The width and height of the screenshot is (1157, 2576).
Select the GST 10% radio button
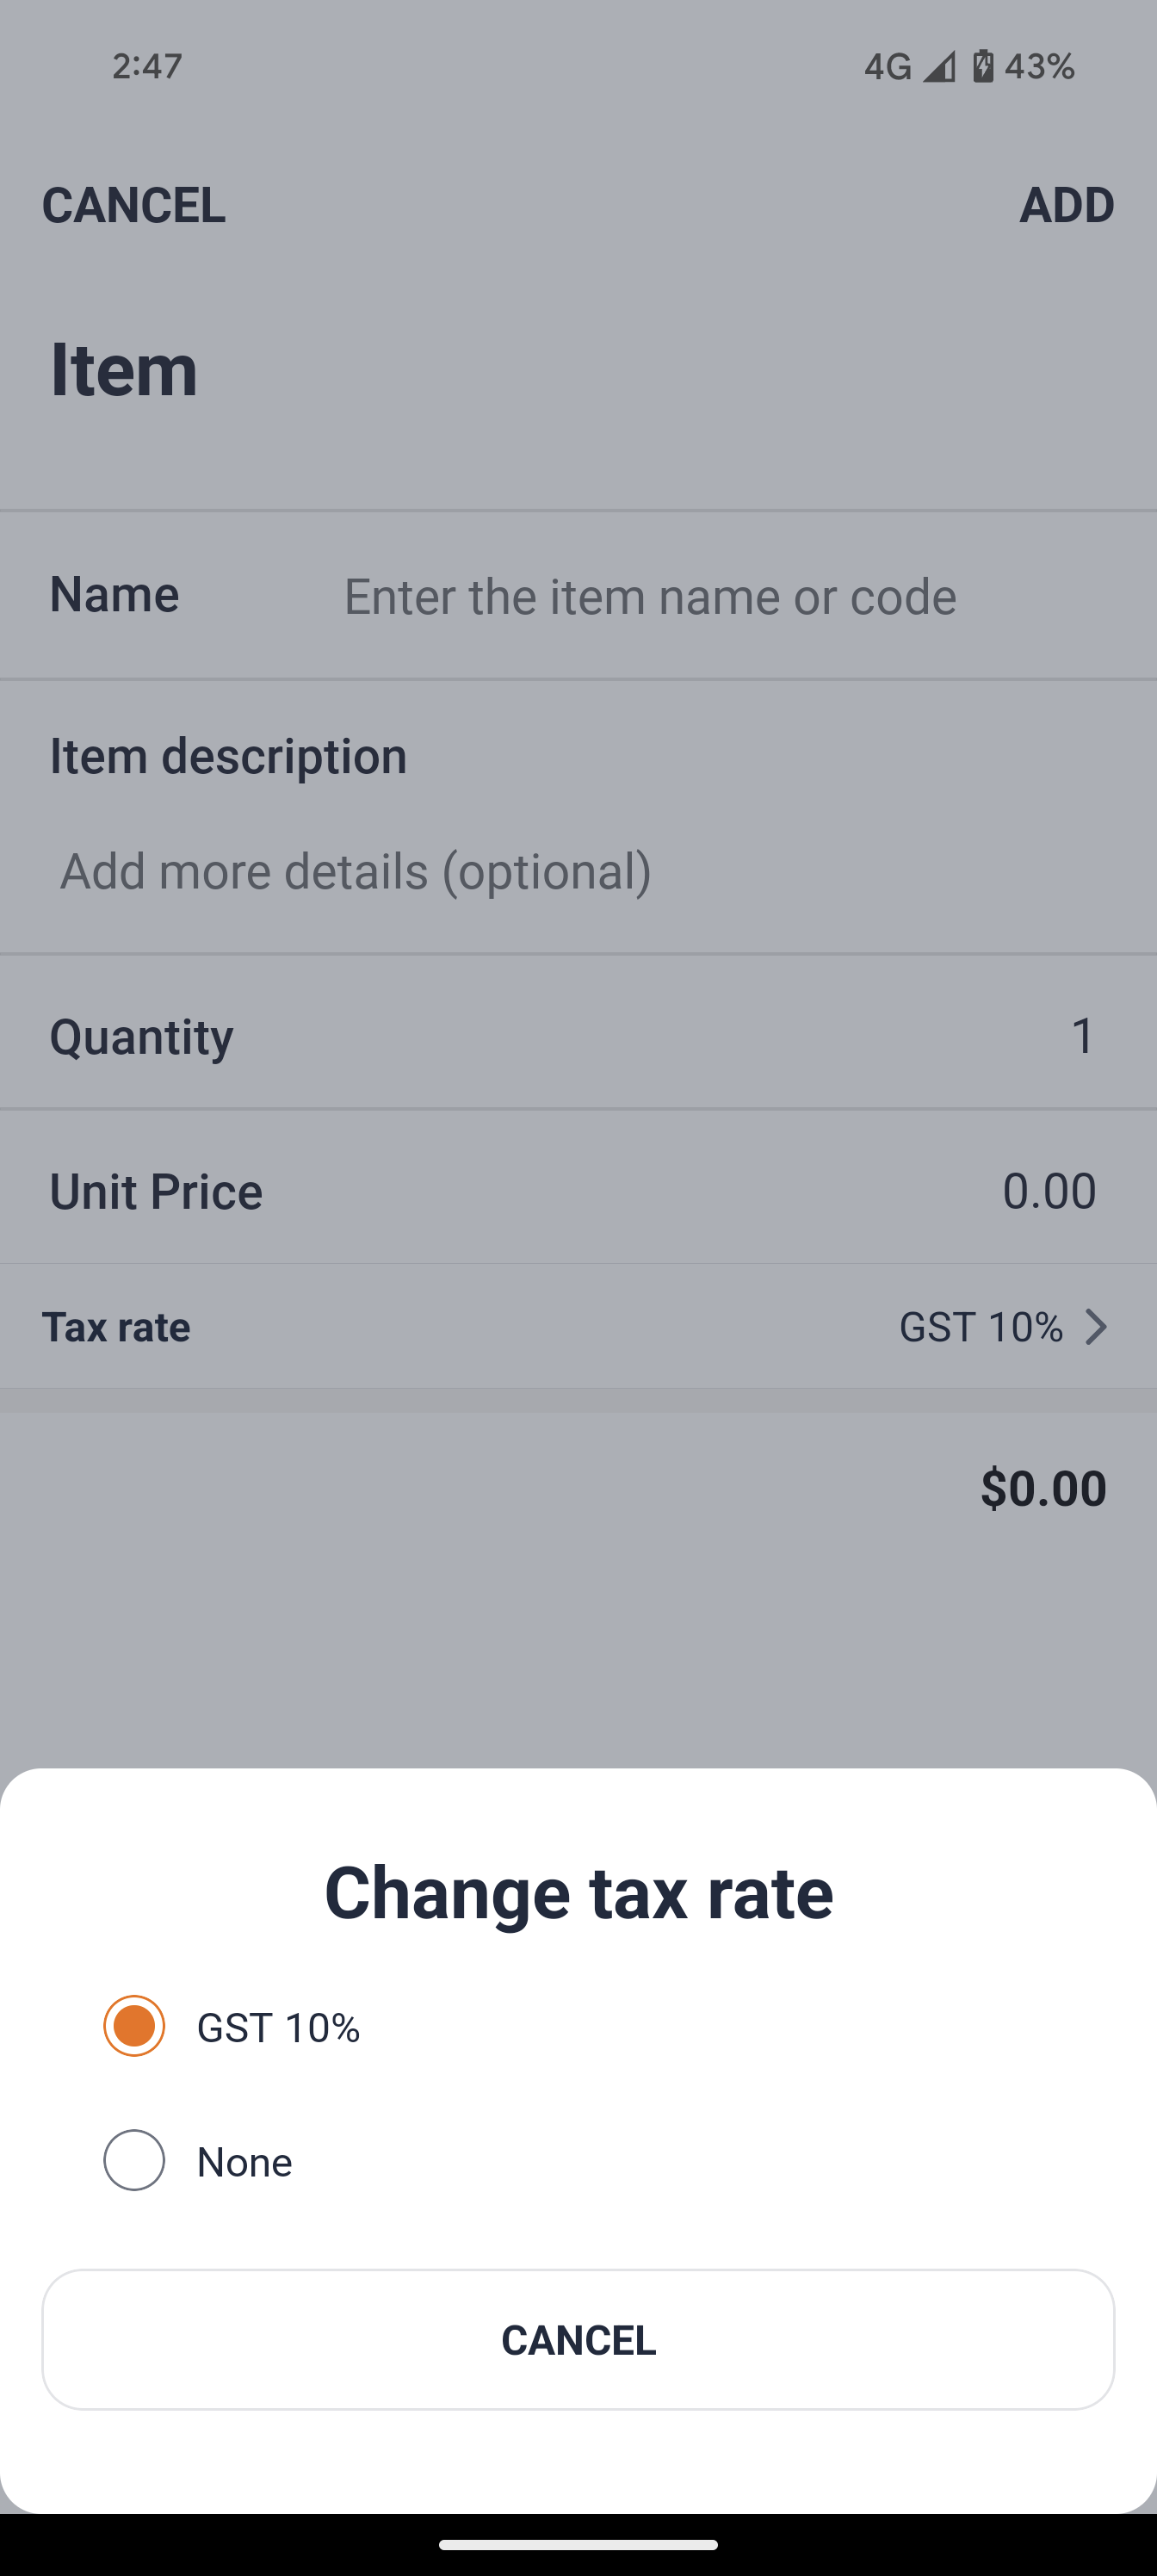(134, 2026)
